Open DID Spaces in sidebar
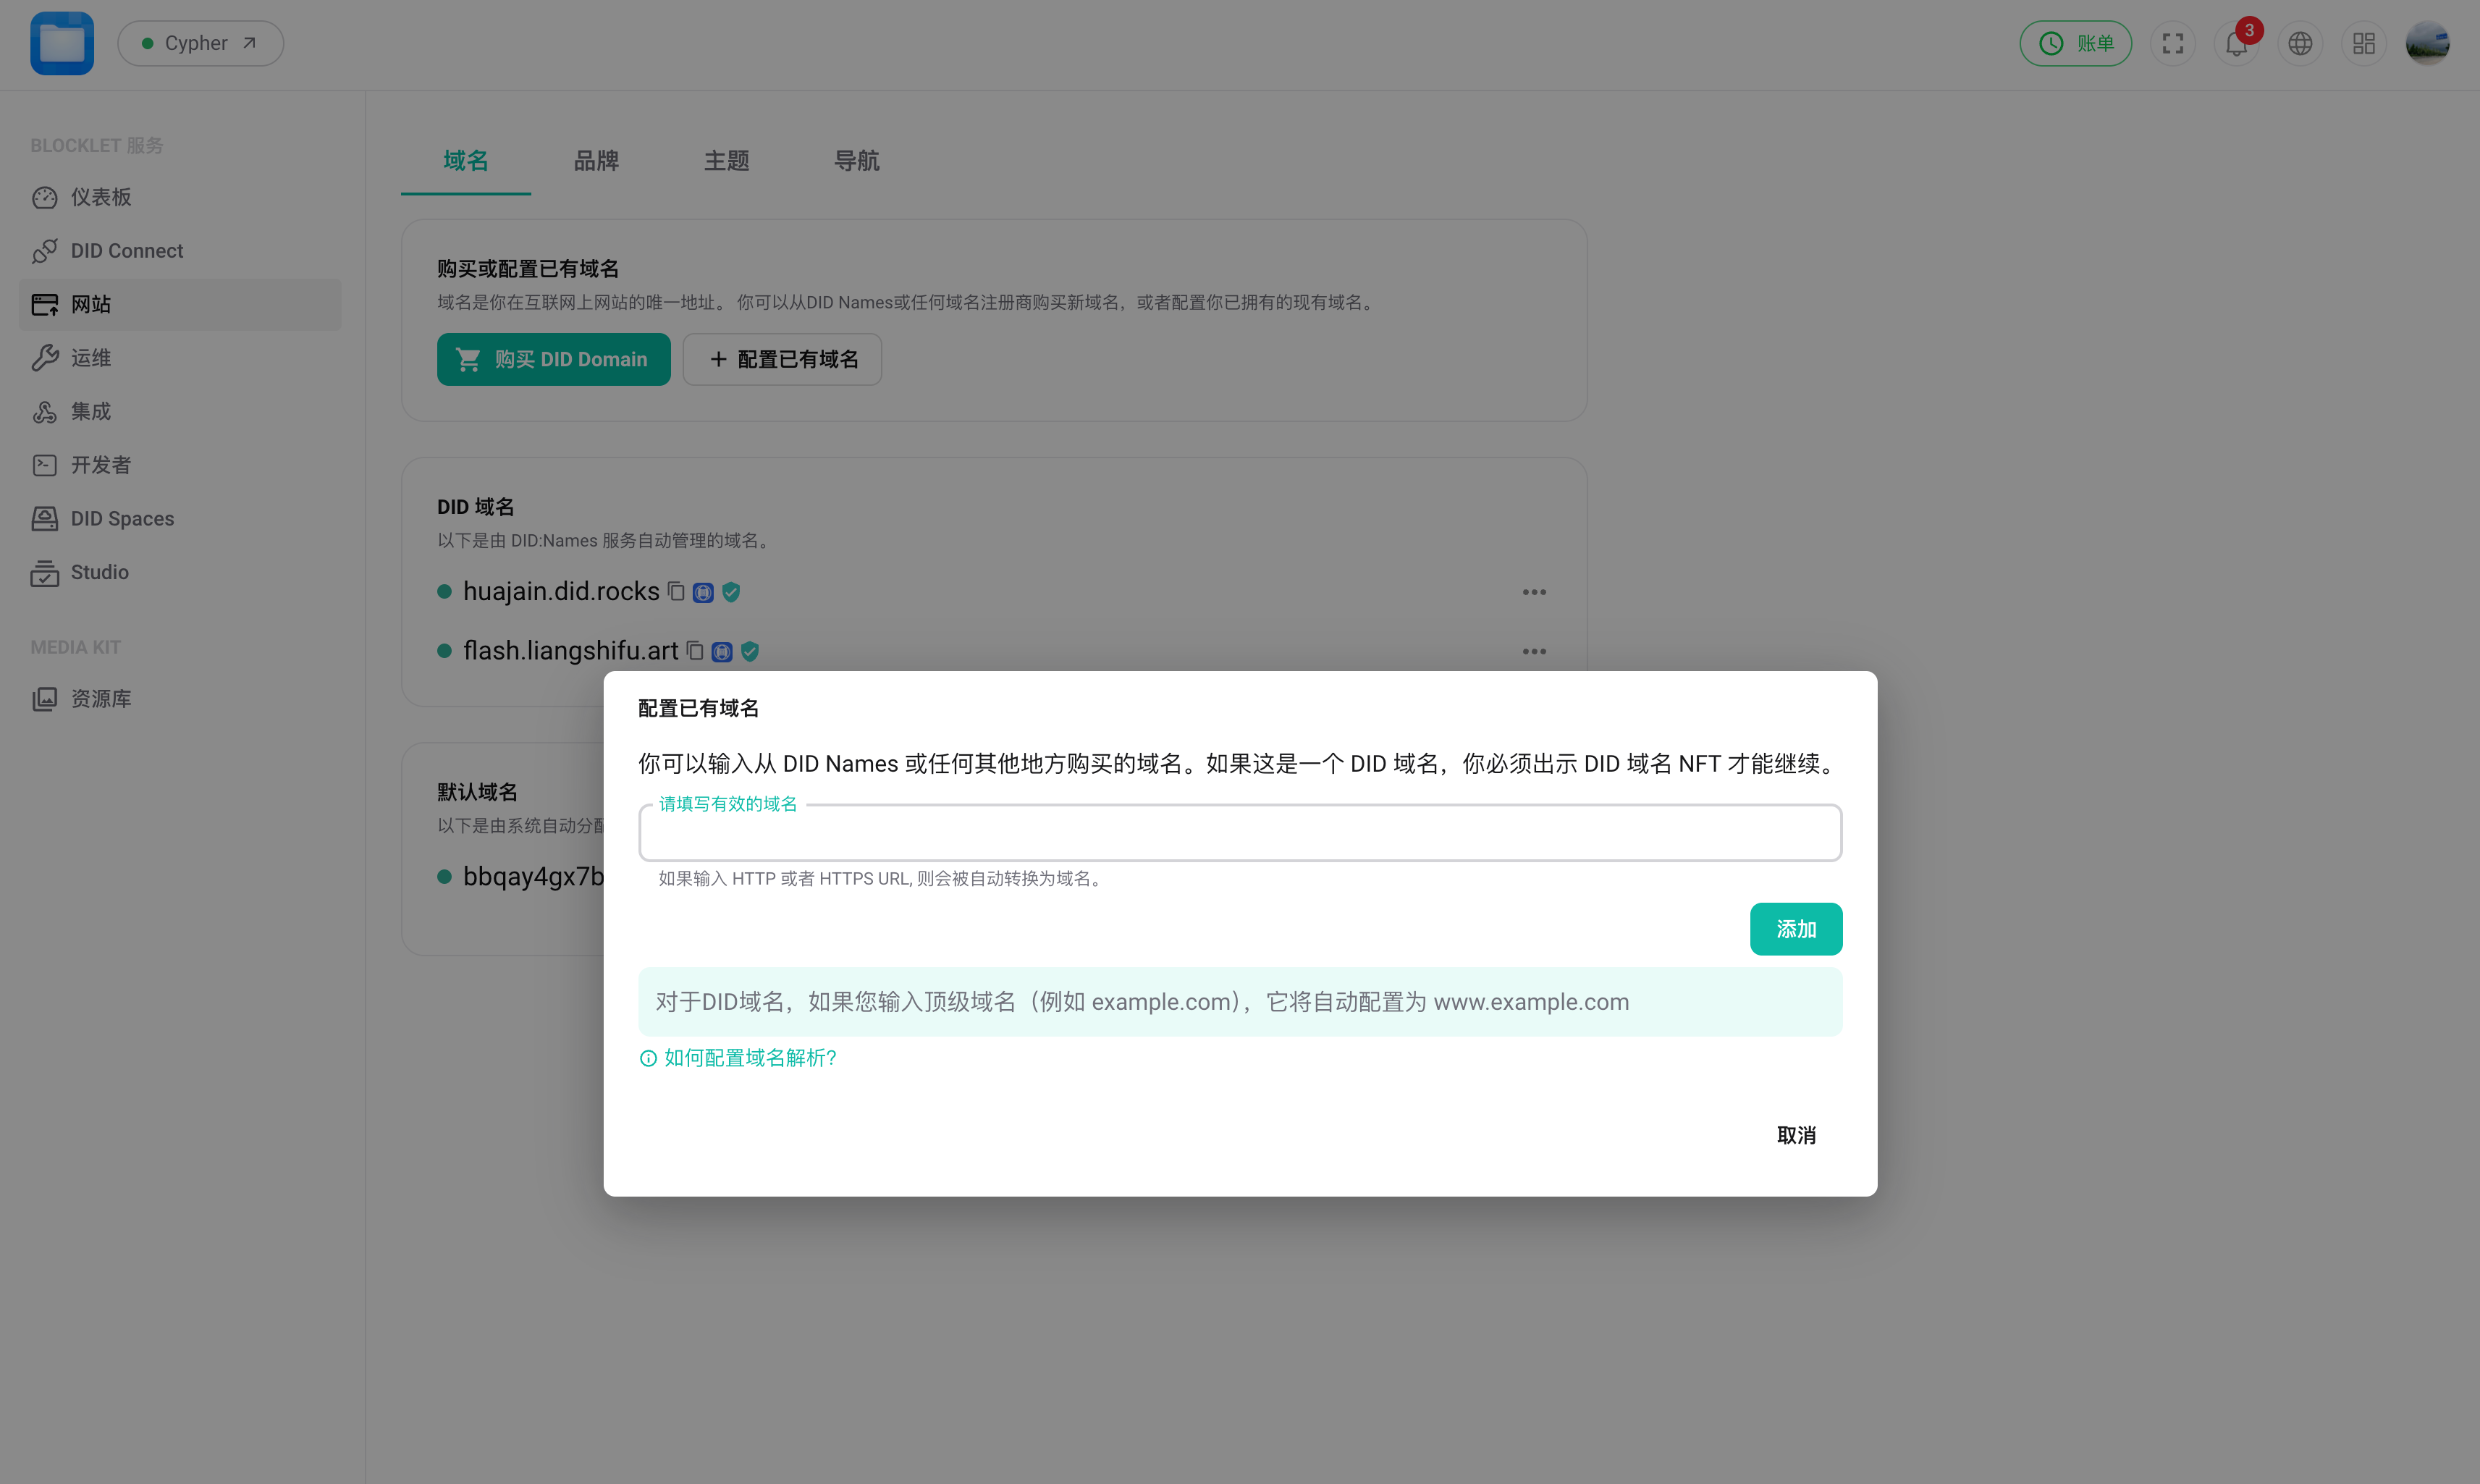2480x1484 pixels. 122,518
